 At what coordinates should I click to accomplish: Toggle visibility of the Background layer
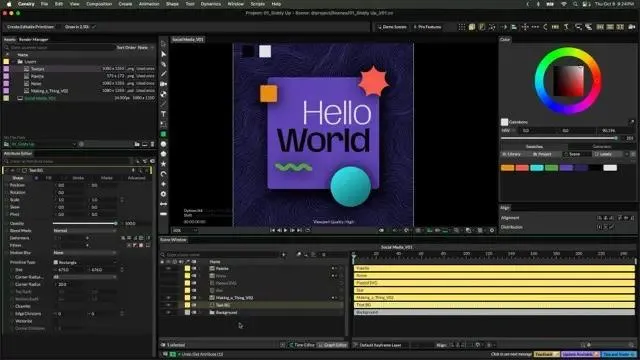tap(168, 312)
